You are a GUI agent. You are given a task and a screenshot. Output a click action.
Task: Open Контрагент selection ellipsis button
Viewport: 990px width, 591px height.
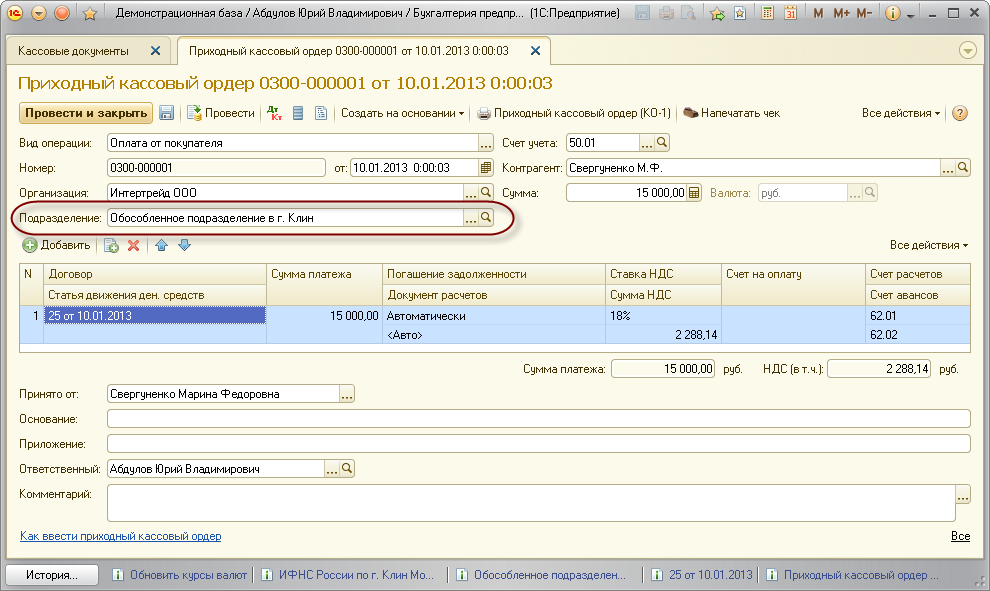coord(948,168)
